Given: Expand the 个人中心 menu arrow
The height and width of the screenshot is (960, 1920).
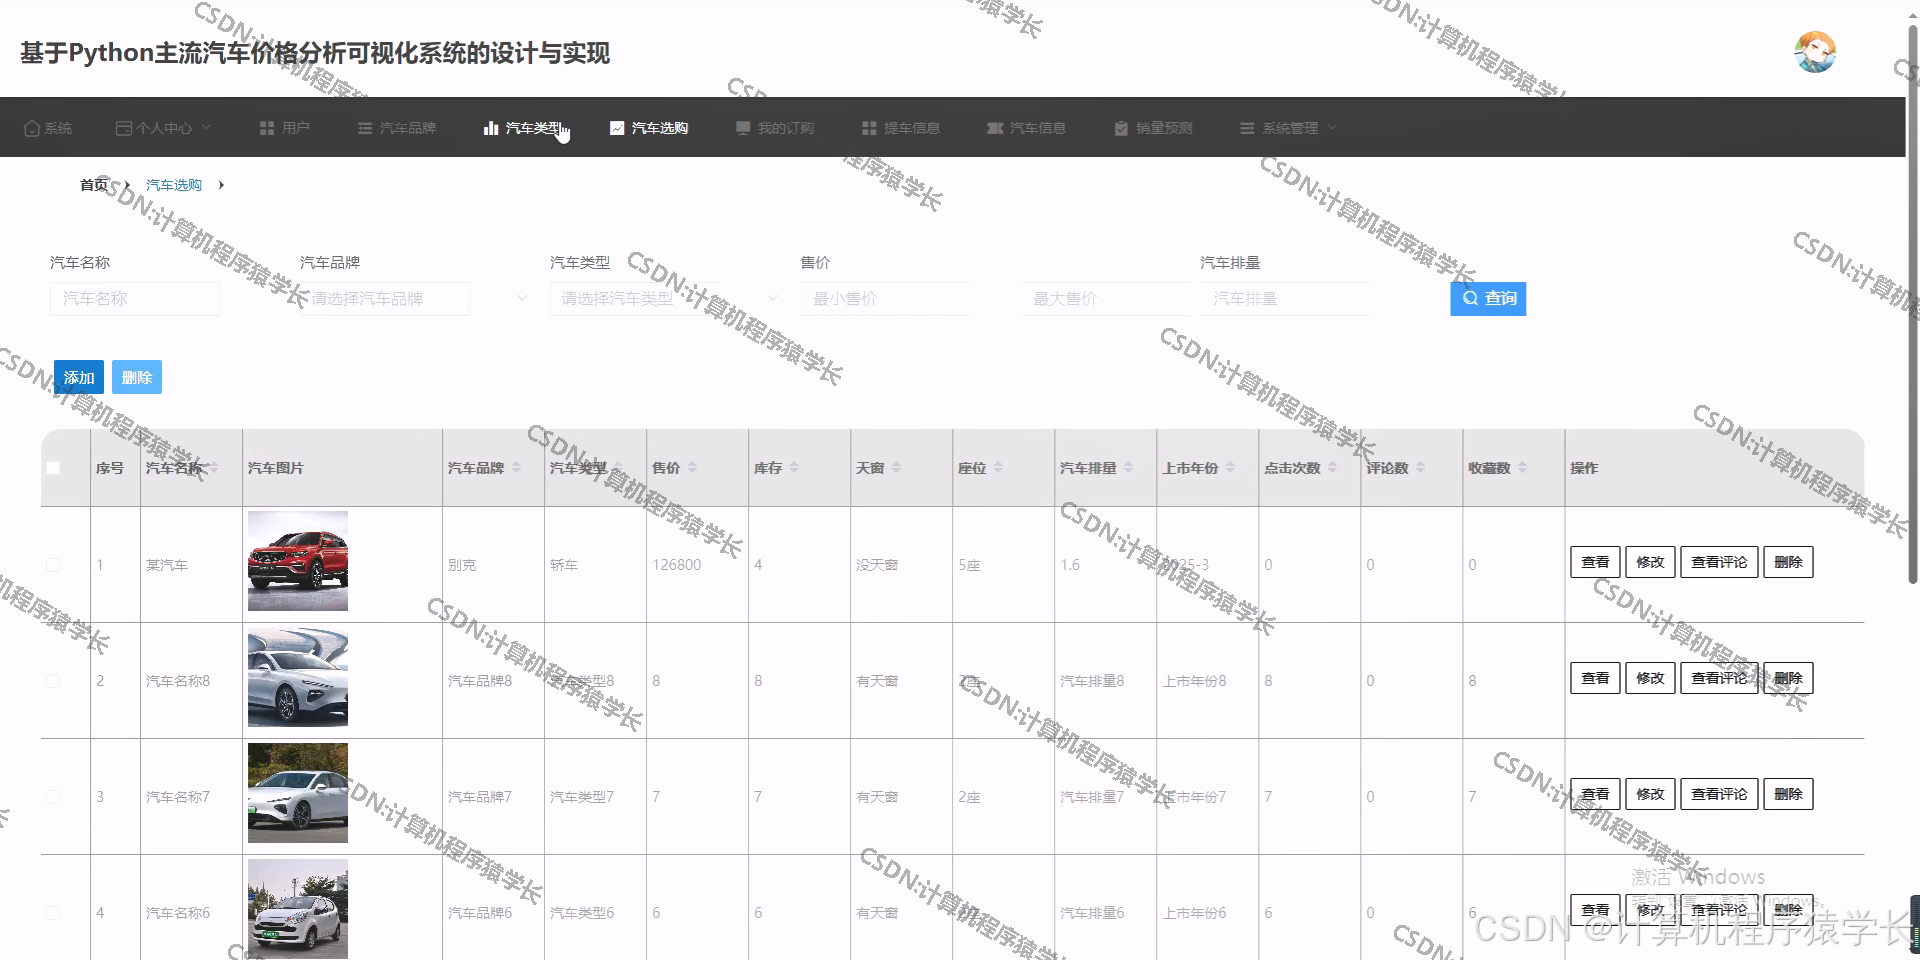Looking at the screenshot, I should point(206,127).
